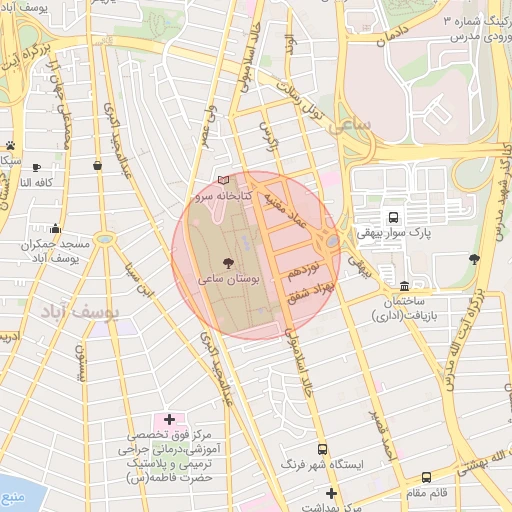
Task: Select the بوستان ساعی park name label
Action: coord(229,279)
